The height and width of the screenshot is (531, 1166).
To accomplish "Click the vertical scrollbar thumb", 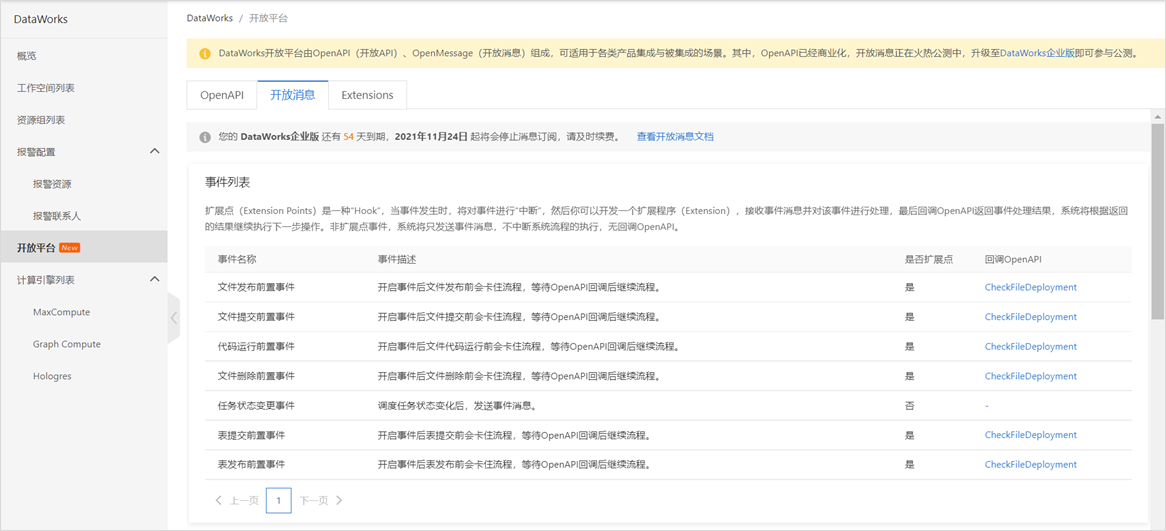I will [x=1156, y=222].
